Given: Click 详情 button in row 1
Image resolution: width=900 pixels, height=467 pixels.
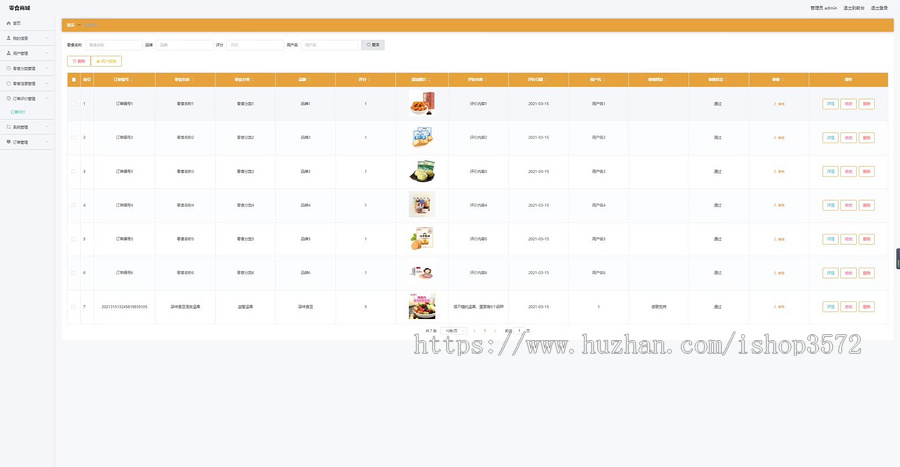Looking at the screenshot, I should point(830,104).
